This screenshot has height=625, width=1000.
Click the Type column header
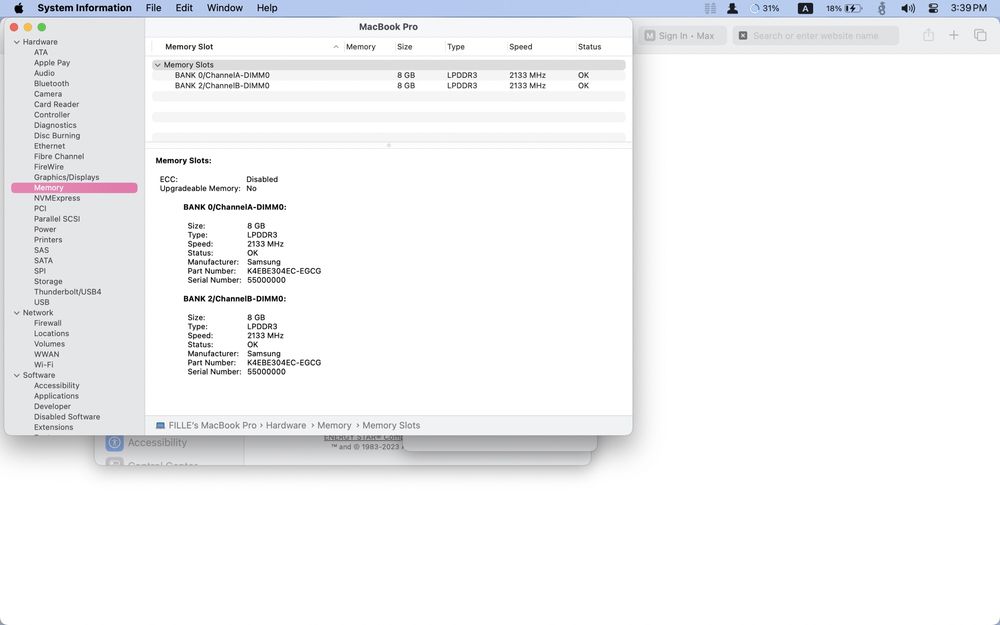[455, 47]
